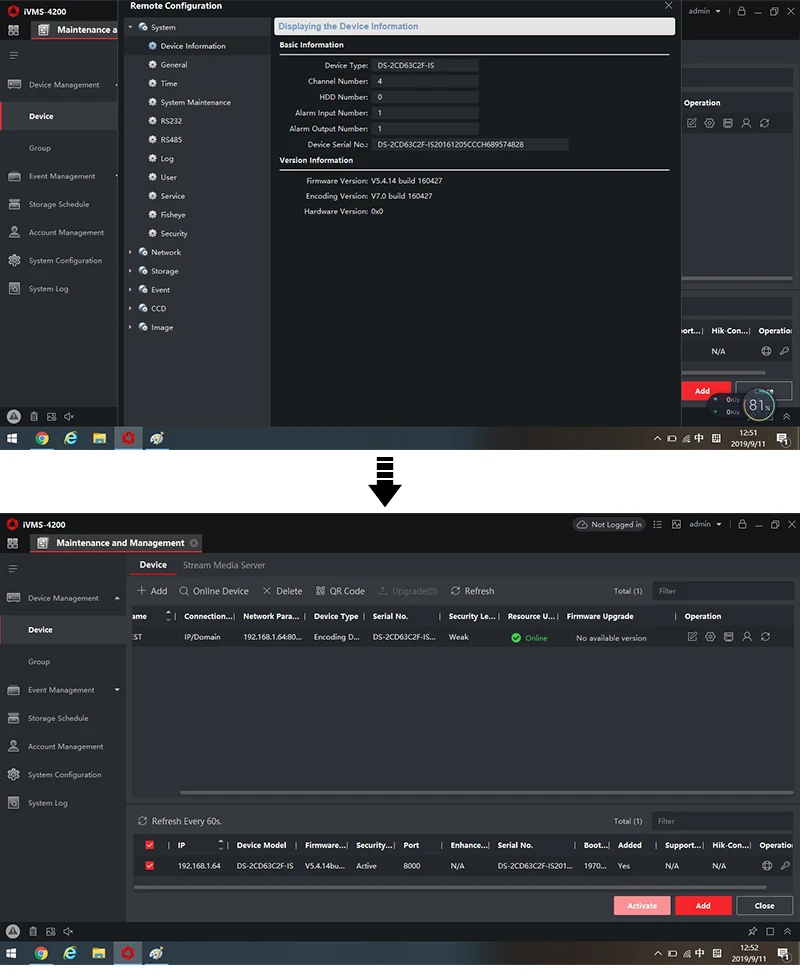800x976 pixels.
Task: Click the Filter field in the Refresh Every 60s row
Action: pyautogui.click(x=722, y=821)
